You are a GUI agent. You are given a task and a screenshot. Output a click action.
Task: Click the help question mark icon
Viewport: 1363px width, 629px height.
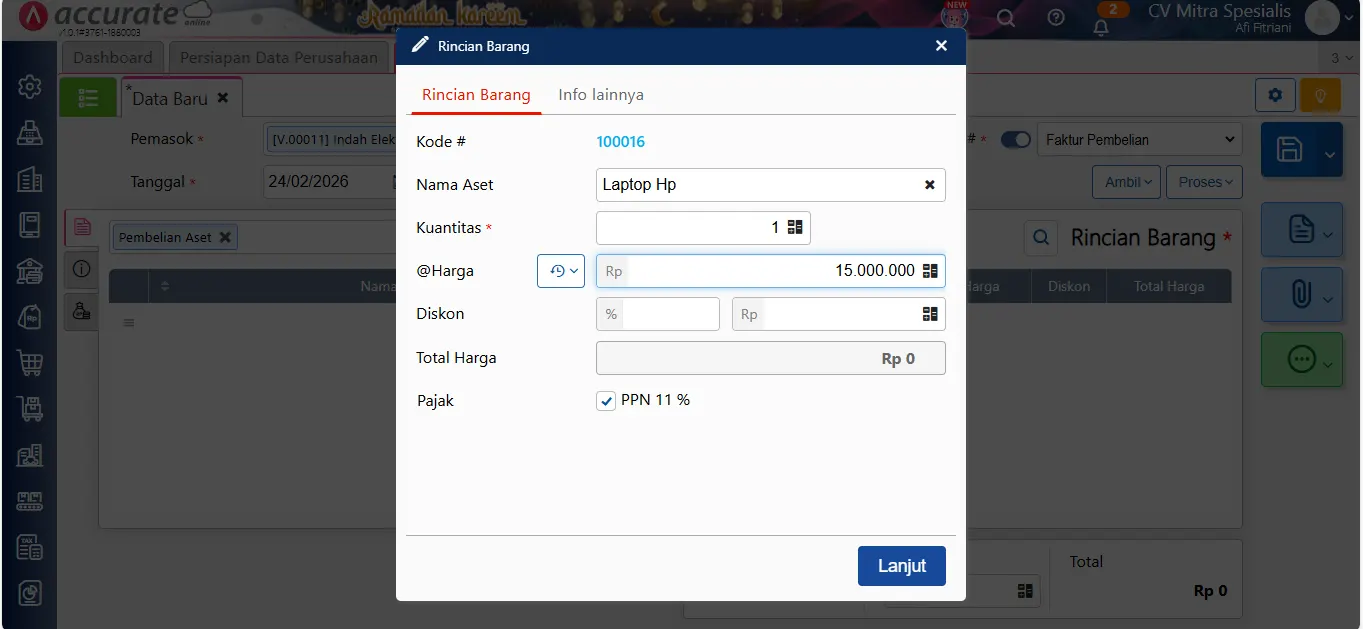pyautogui.click(x=1056, y=18)
